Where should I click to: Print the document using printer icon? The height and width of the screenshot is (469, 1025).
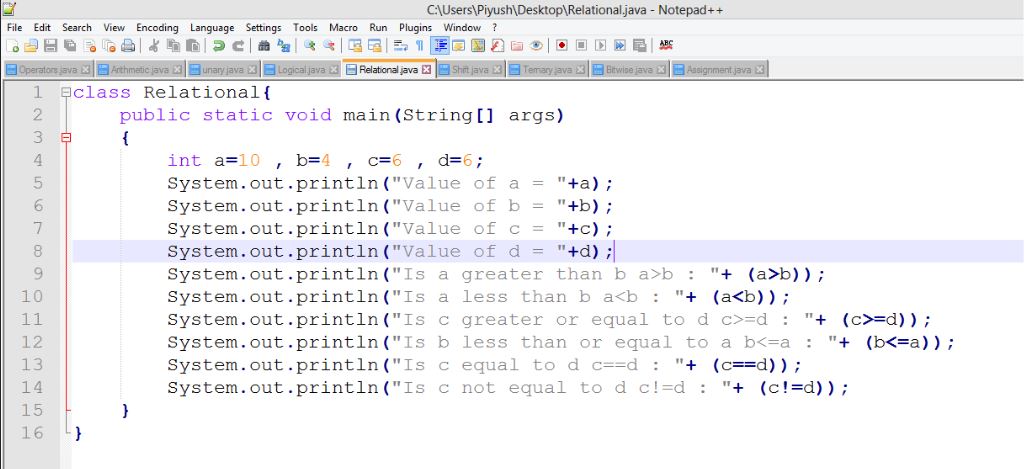128,46
